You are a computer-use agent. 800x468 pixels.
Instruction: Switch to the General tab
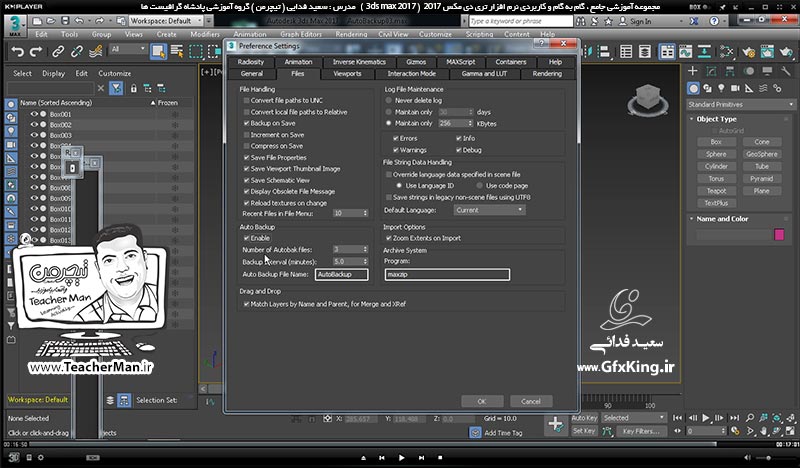[252, 74]
